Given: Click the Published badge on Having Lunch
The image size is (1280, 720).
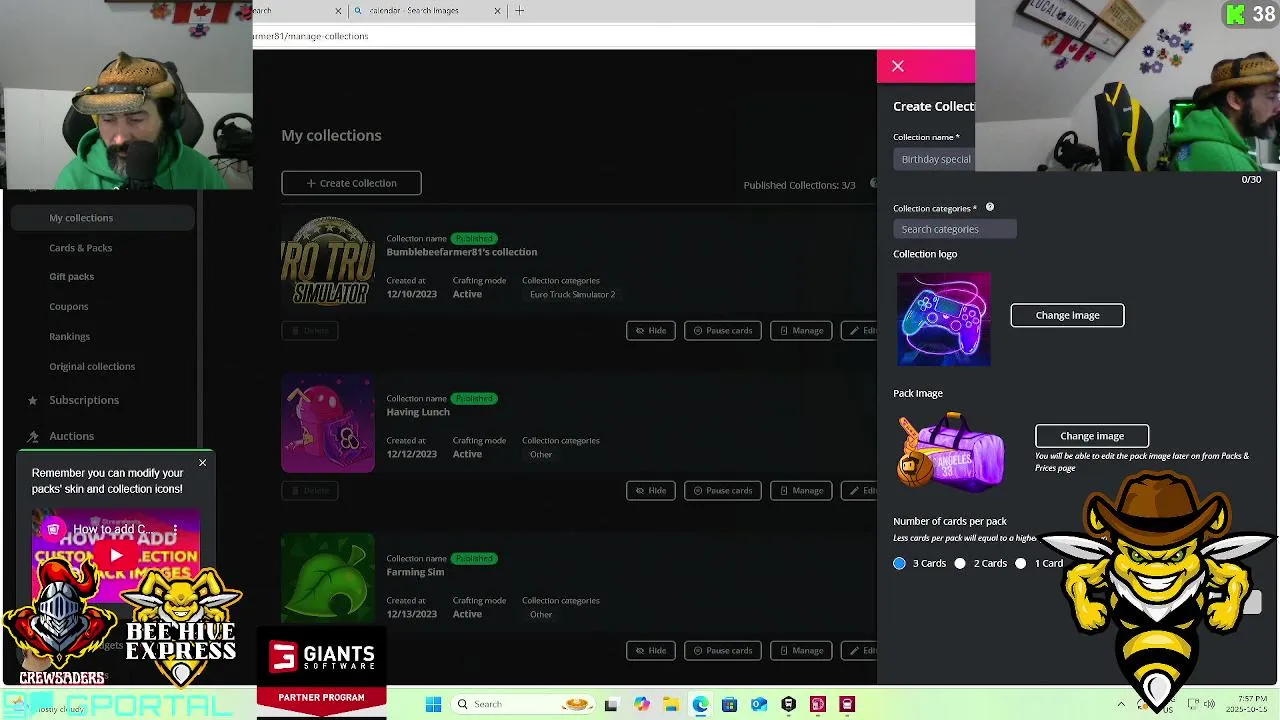Looking at the screenshot, I should coord(474,399).
